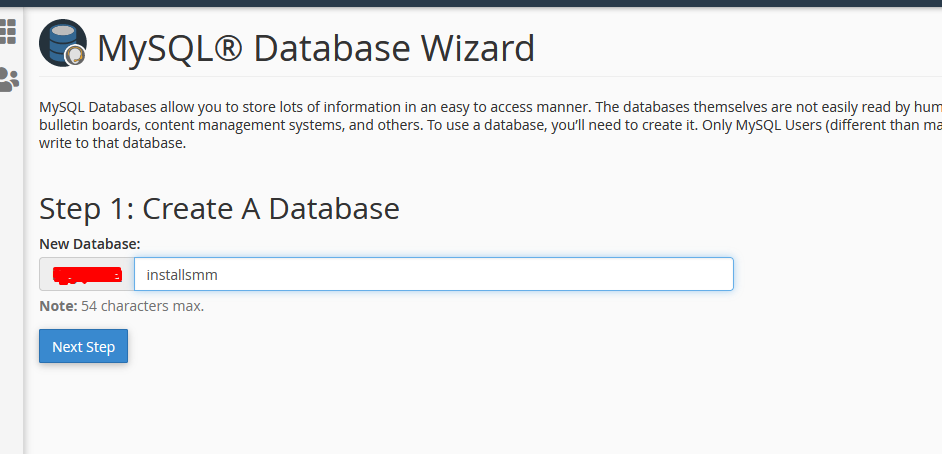Click the "New Database:" field label
The width and height of the screenshot is (942, 454).
click(90, 244)
